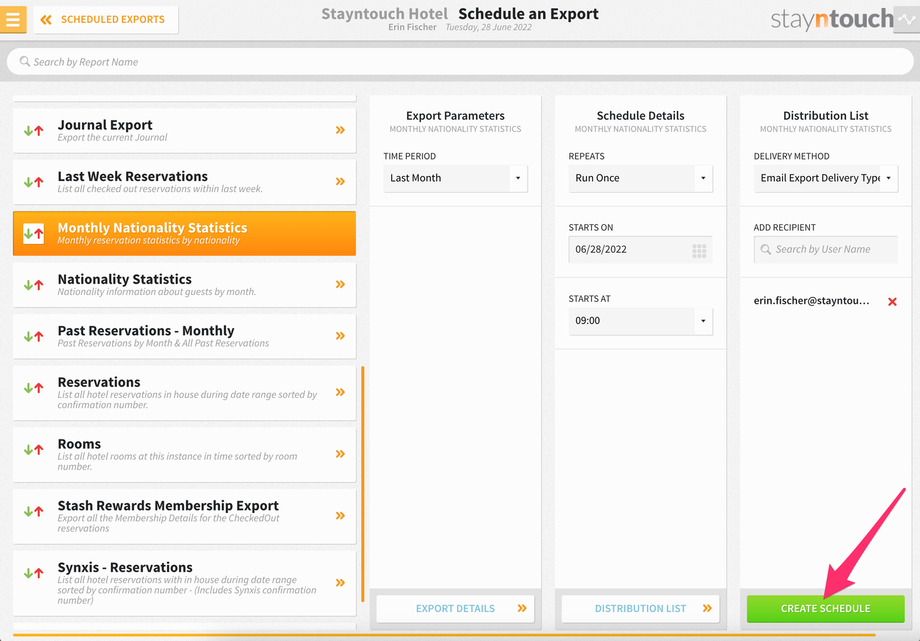The height and width of the screenshot is (641, 920).
Task: Click the Starts On date field
Action: (640, 249)
